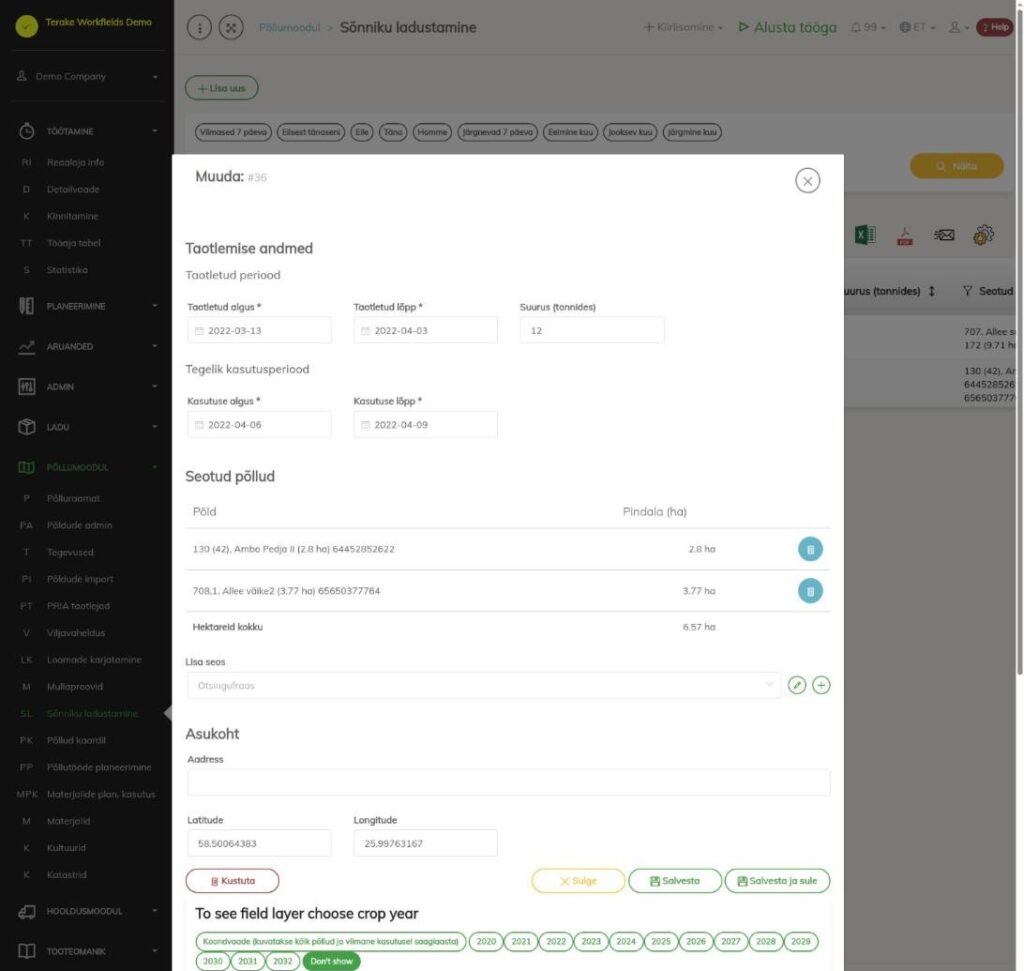This screenshot has height=971, width=1024.
Task: Expand the Admin sidebar section
Action: pos(88,387)
